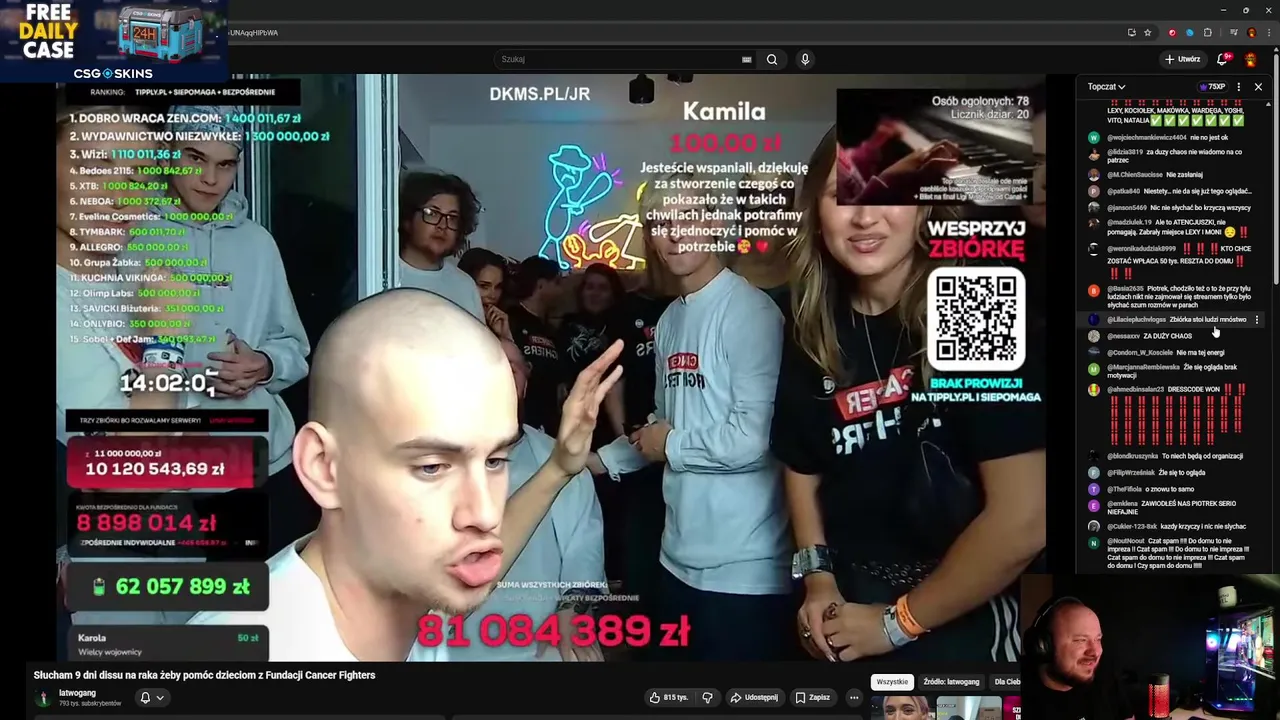Open the latwogang channel name link

pyautogui.click(x=77, y=693)
